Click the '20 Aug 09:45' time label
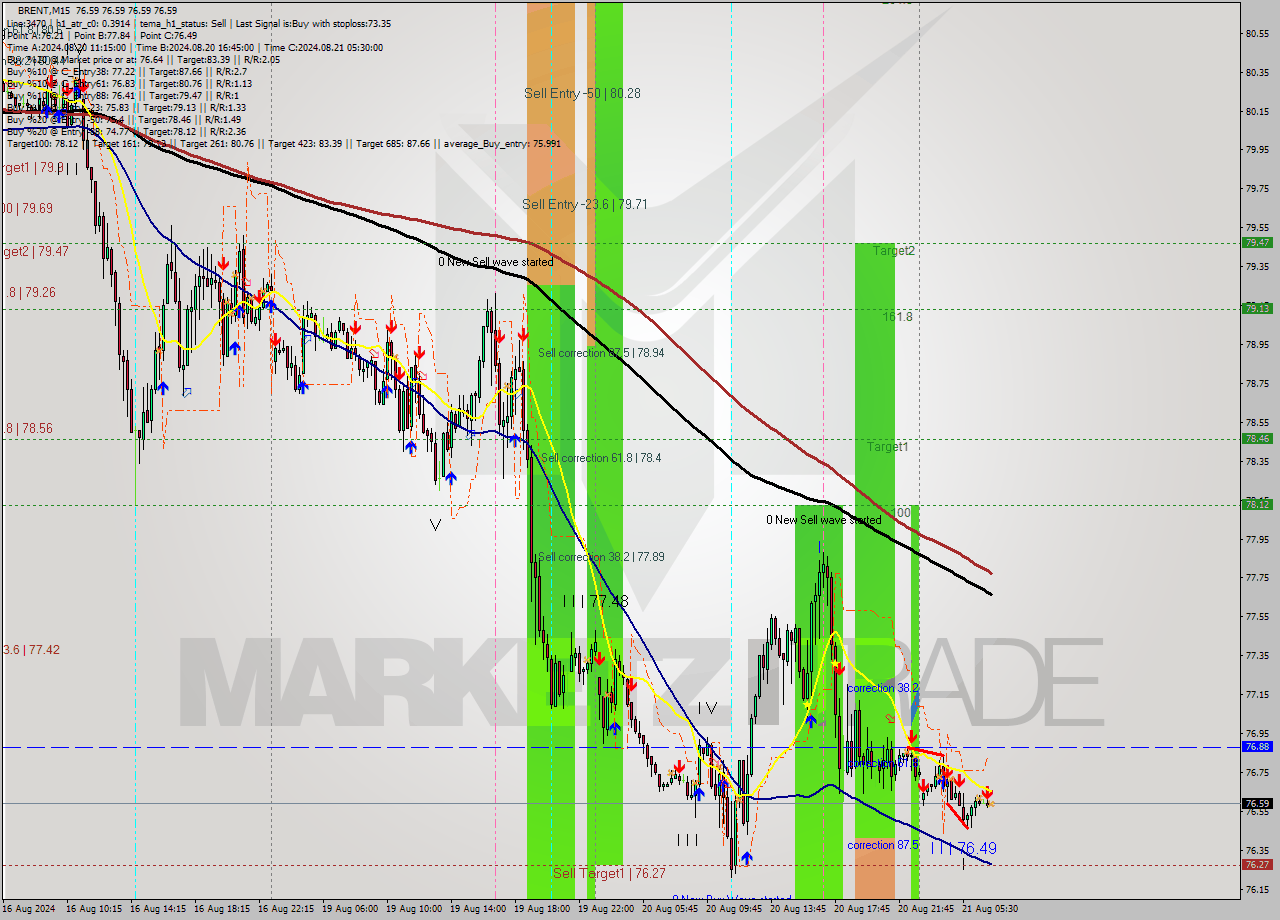 (736, 909)
